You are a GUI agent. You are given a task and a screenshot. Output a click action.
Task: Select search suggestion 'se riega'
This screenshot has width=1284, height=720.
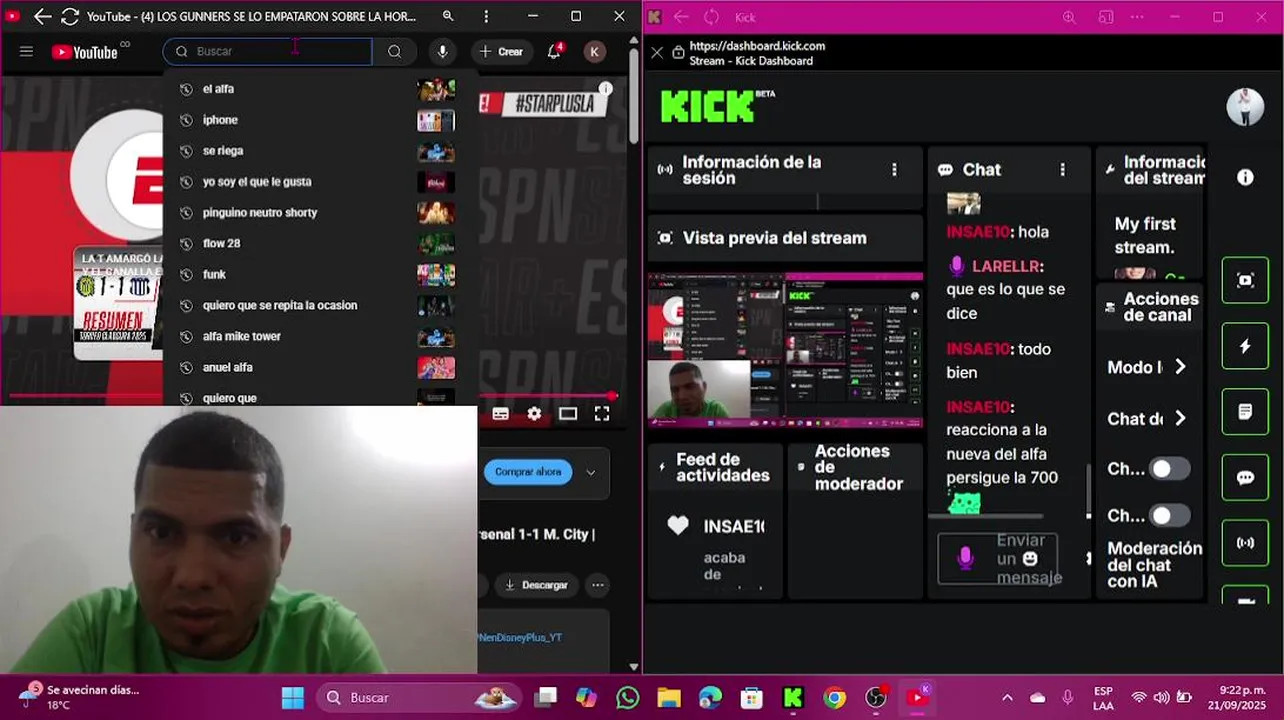tap(320, 151)
